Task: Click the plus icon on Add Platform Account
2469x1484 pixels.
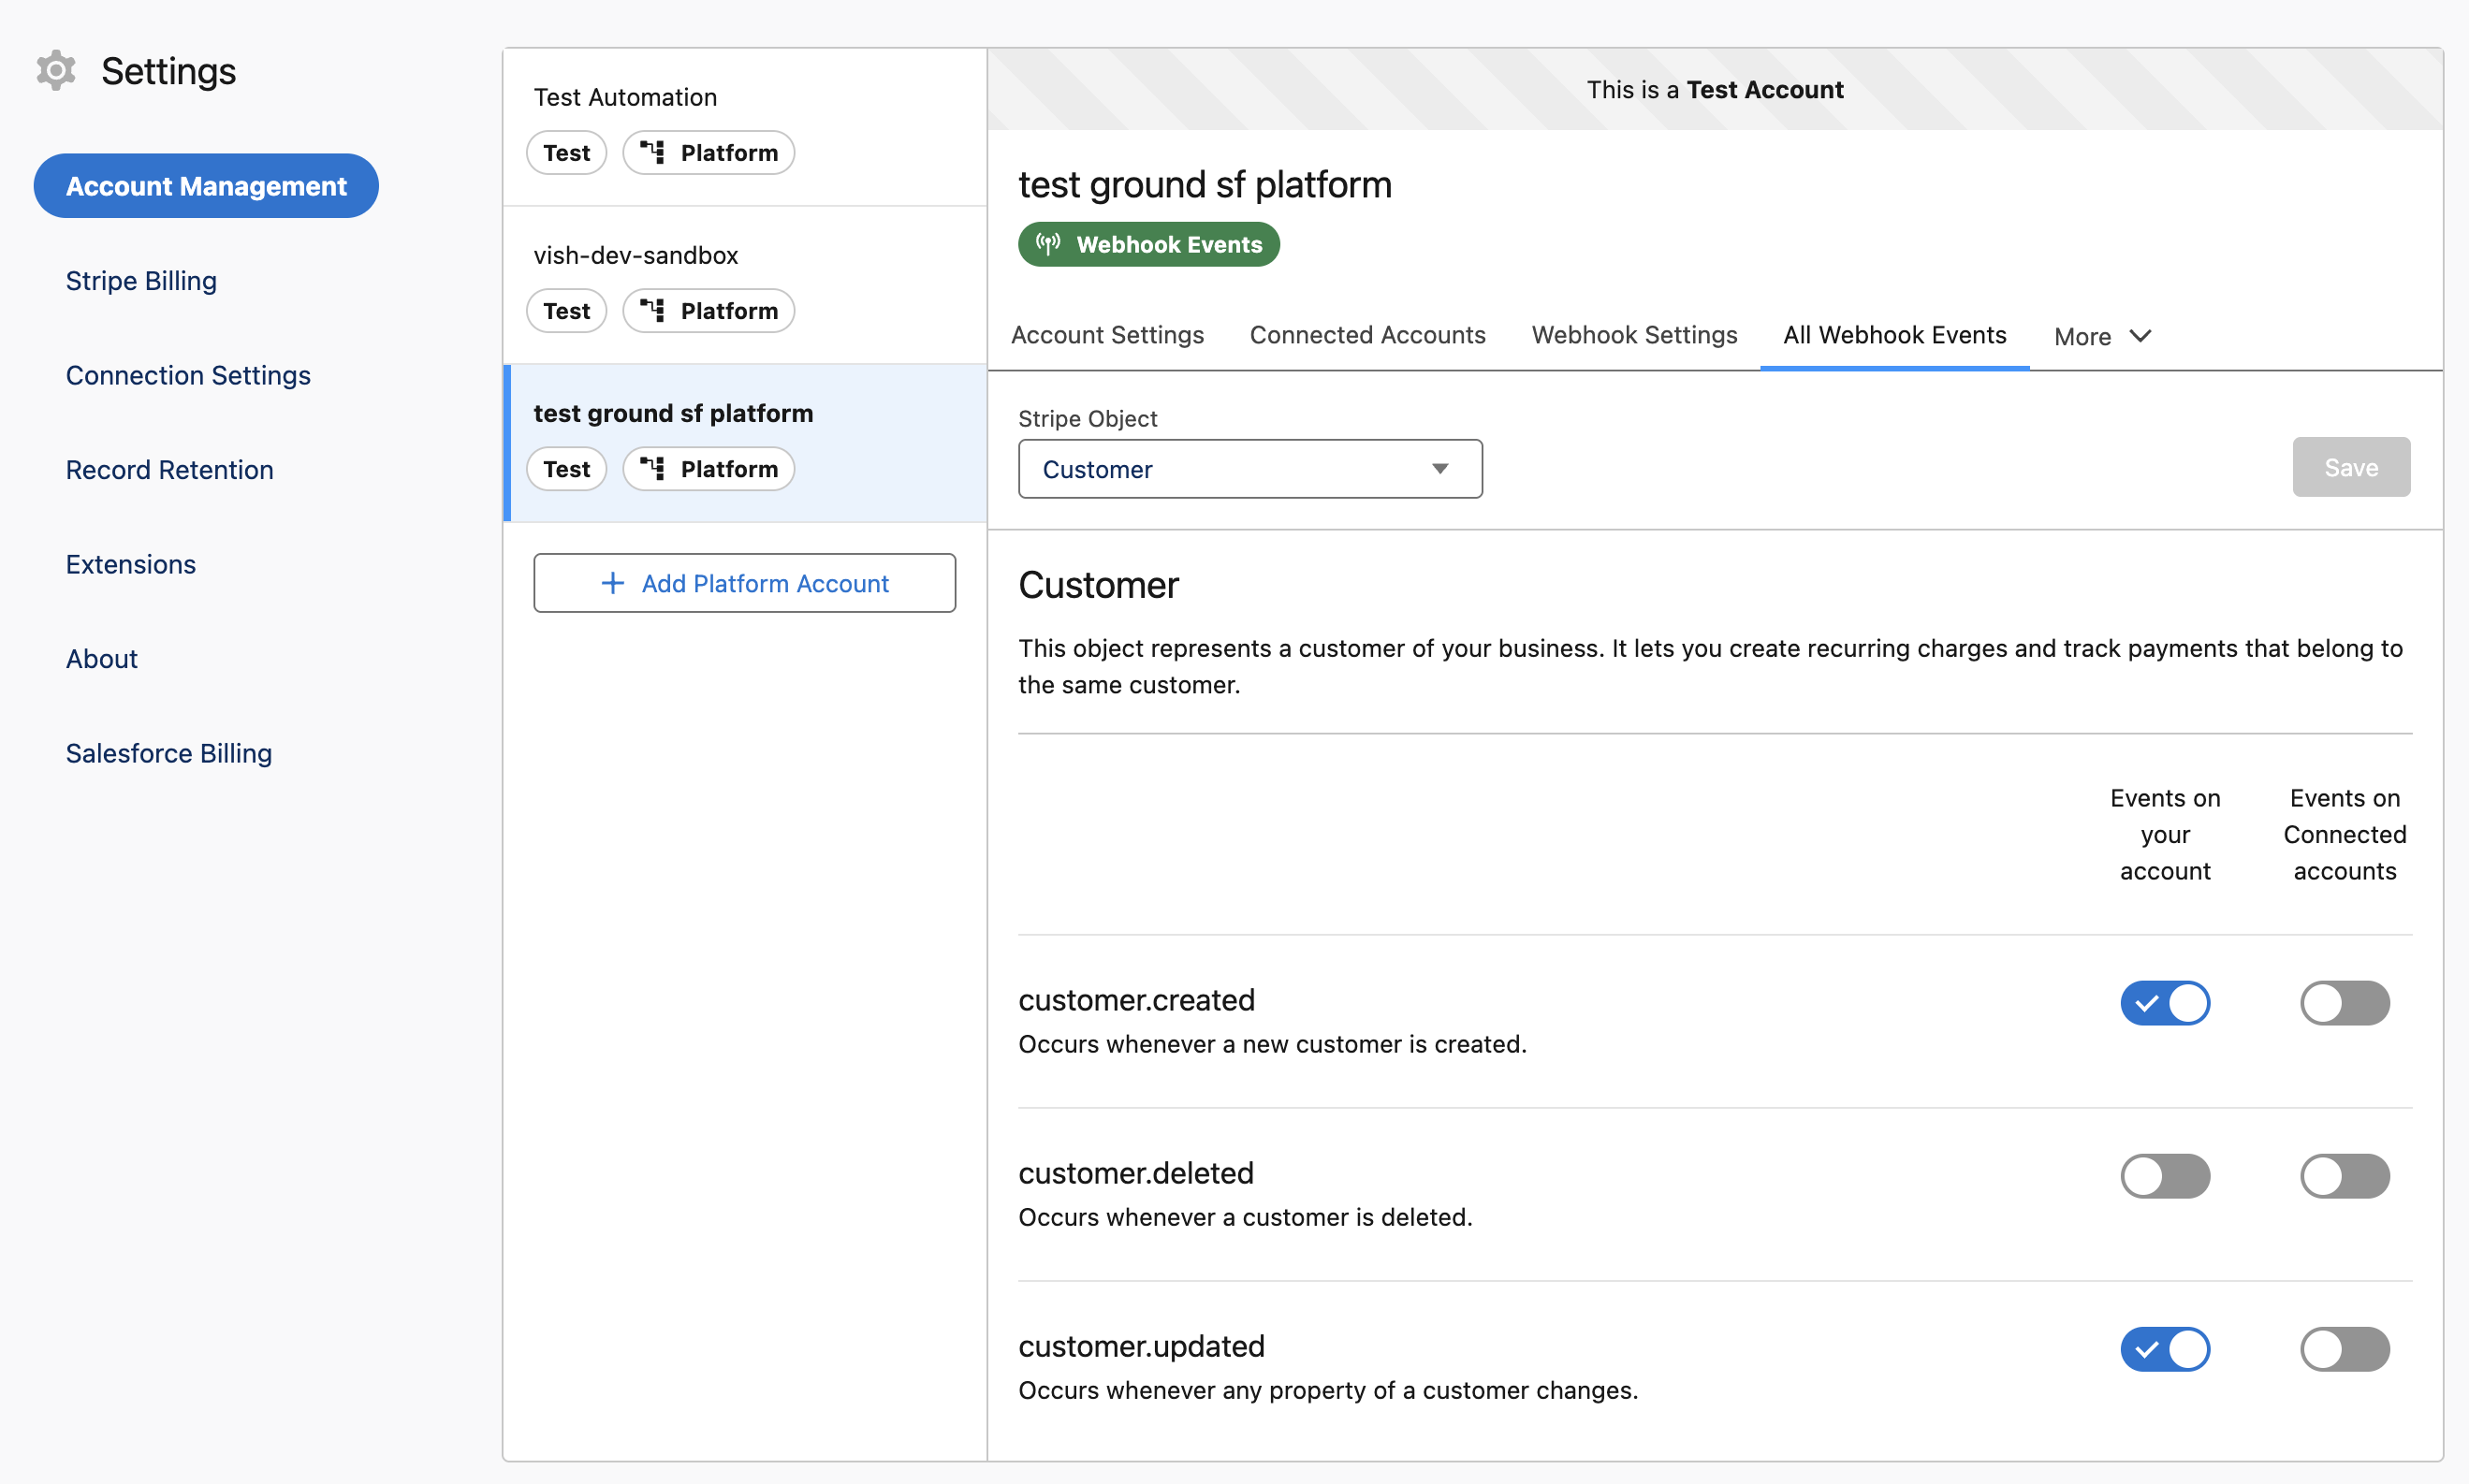Action: pos(612,583)
